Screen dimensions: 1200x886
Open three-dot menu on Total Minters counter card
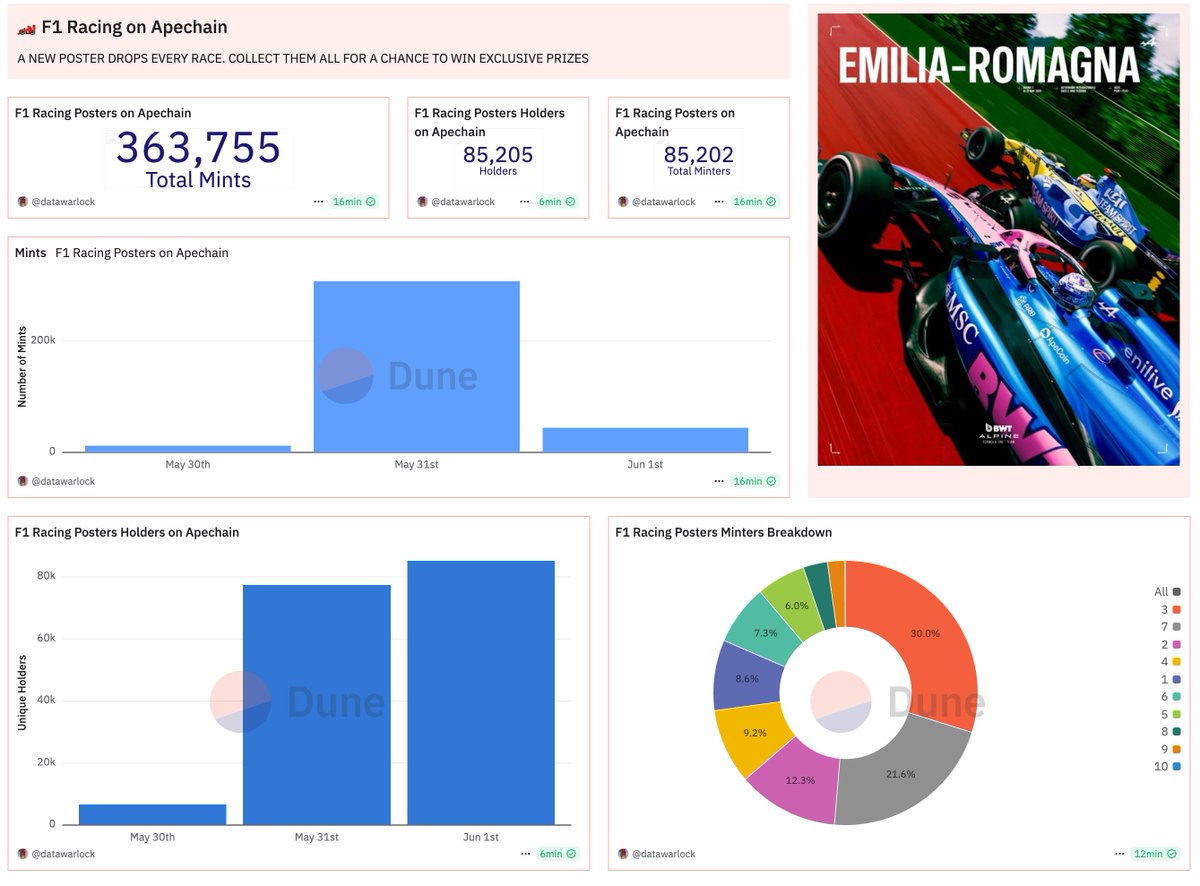(719, 202)
